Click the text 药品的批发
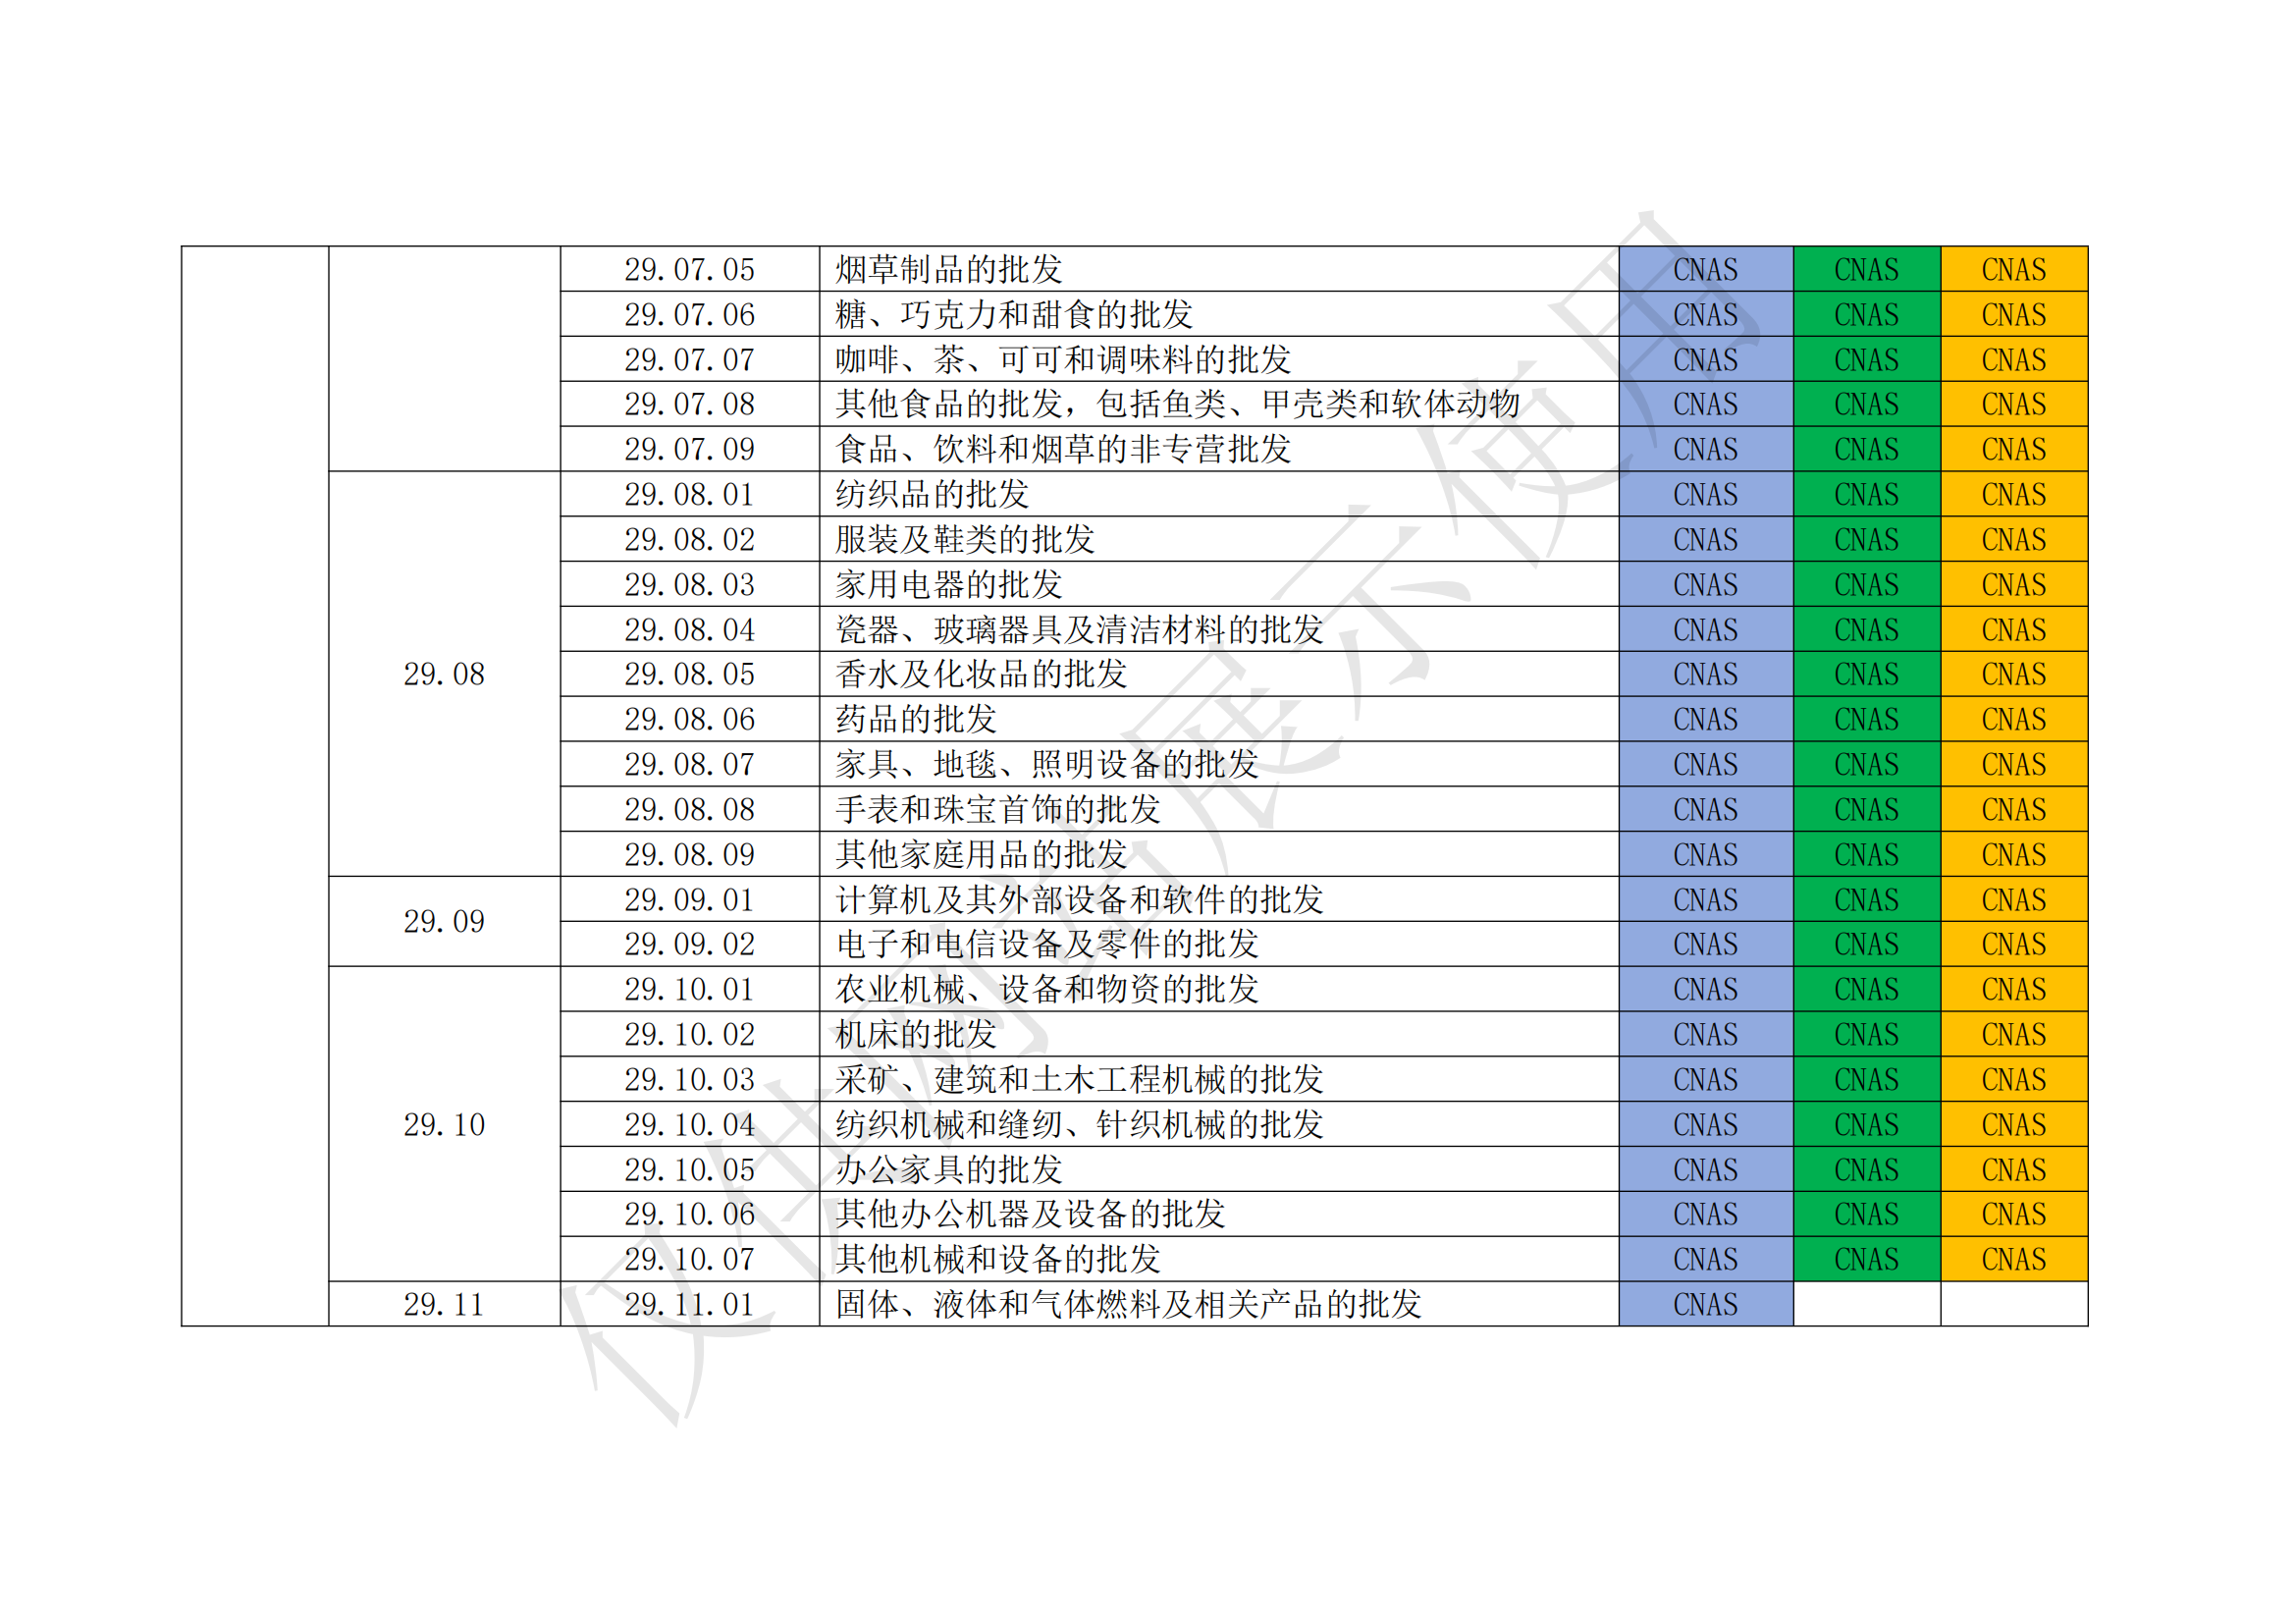2296x1623 pixels. pos(916,719)
